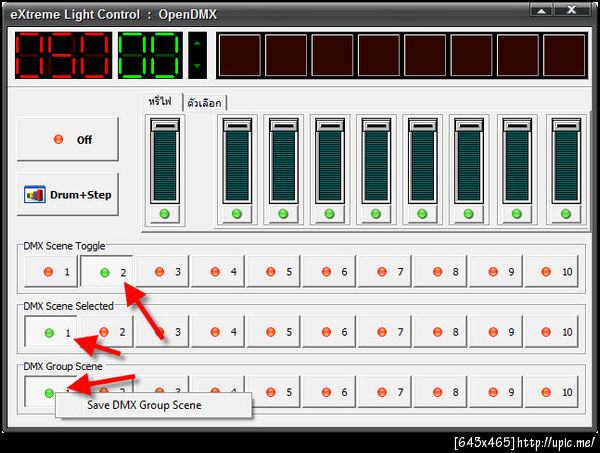Select DMX Scene Selected button 10
Viewport: 600px width, 453px height.
(x=551, y=332)
